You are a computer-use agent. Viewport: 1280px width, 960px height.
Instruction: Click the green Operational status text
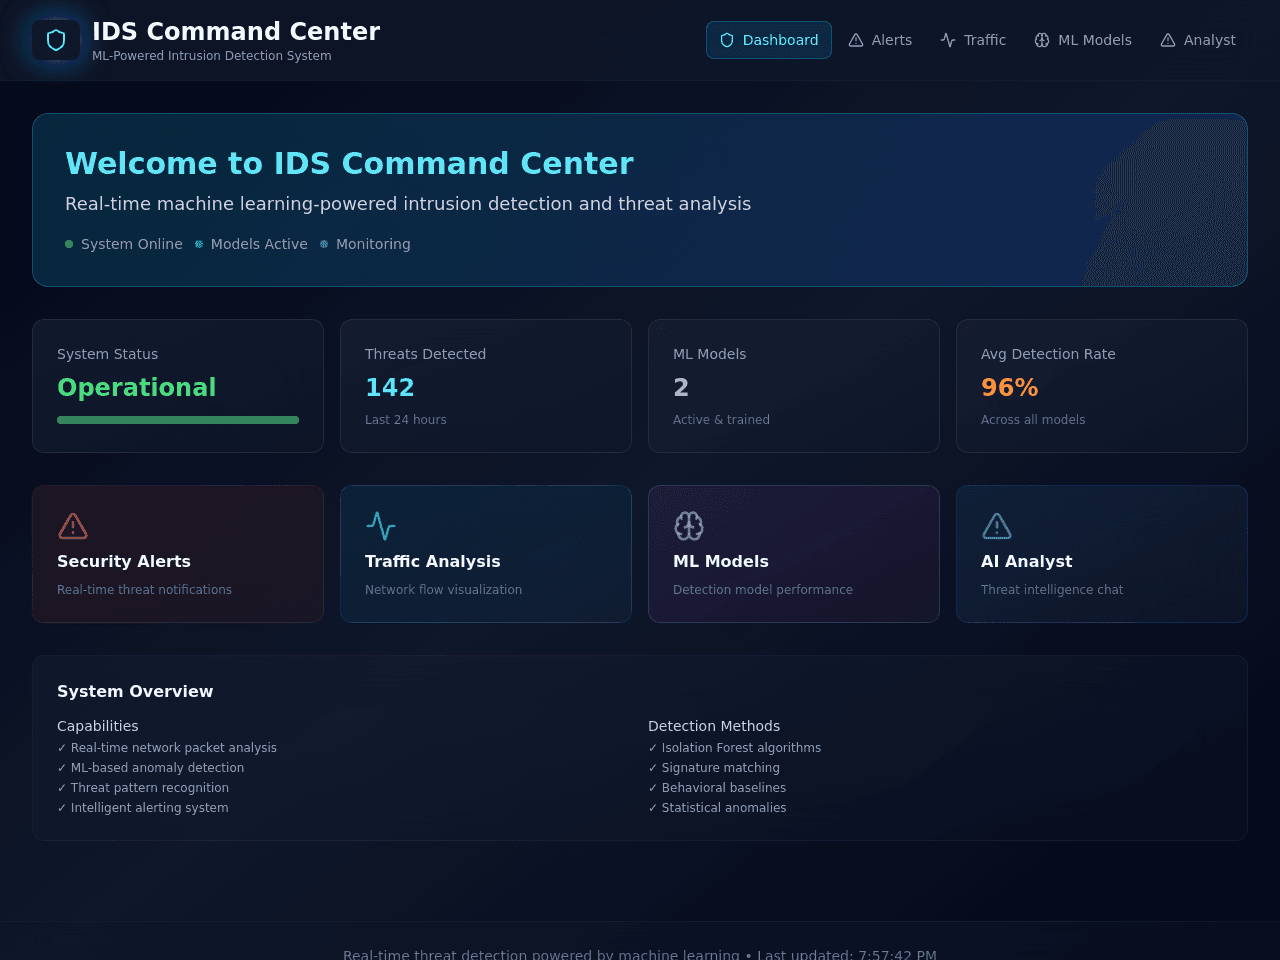(x=137, y=387)
